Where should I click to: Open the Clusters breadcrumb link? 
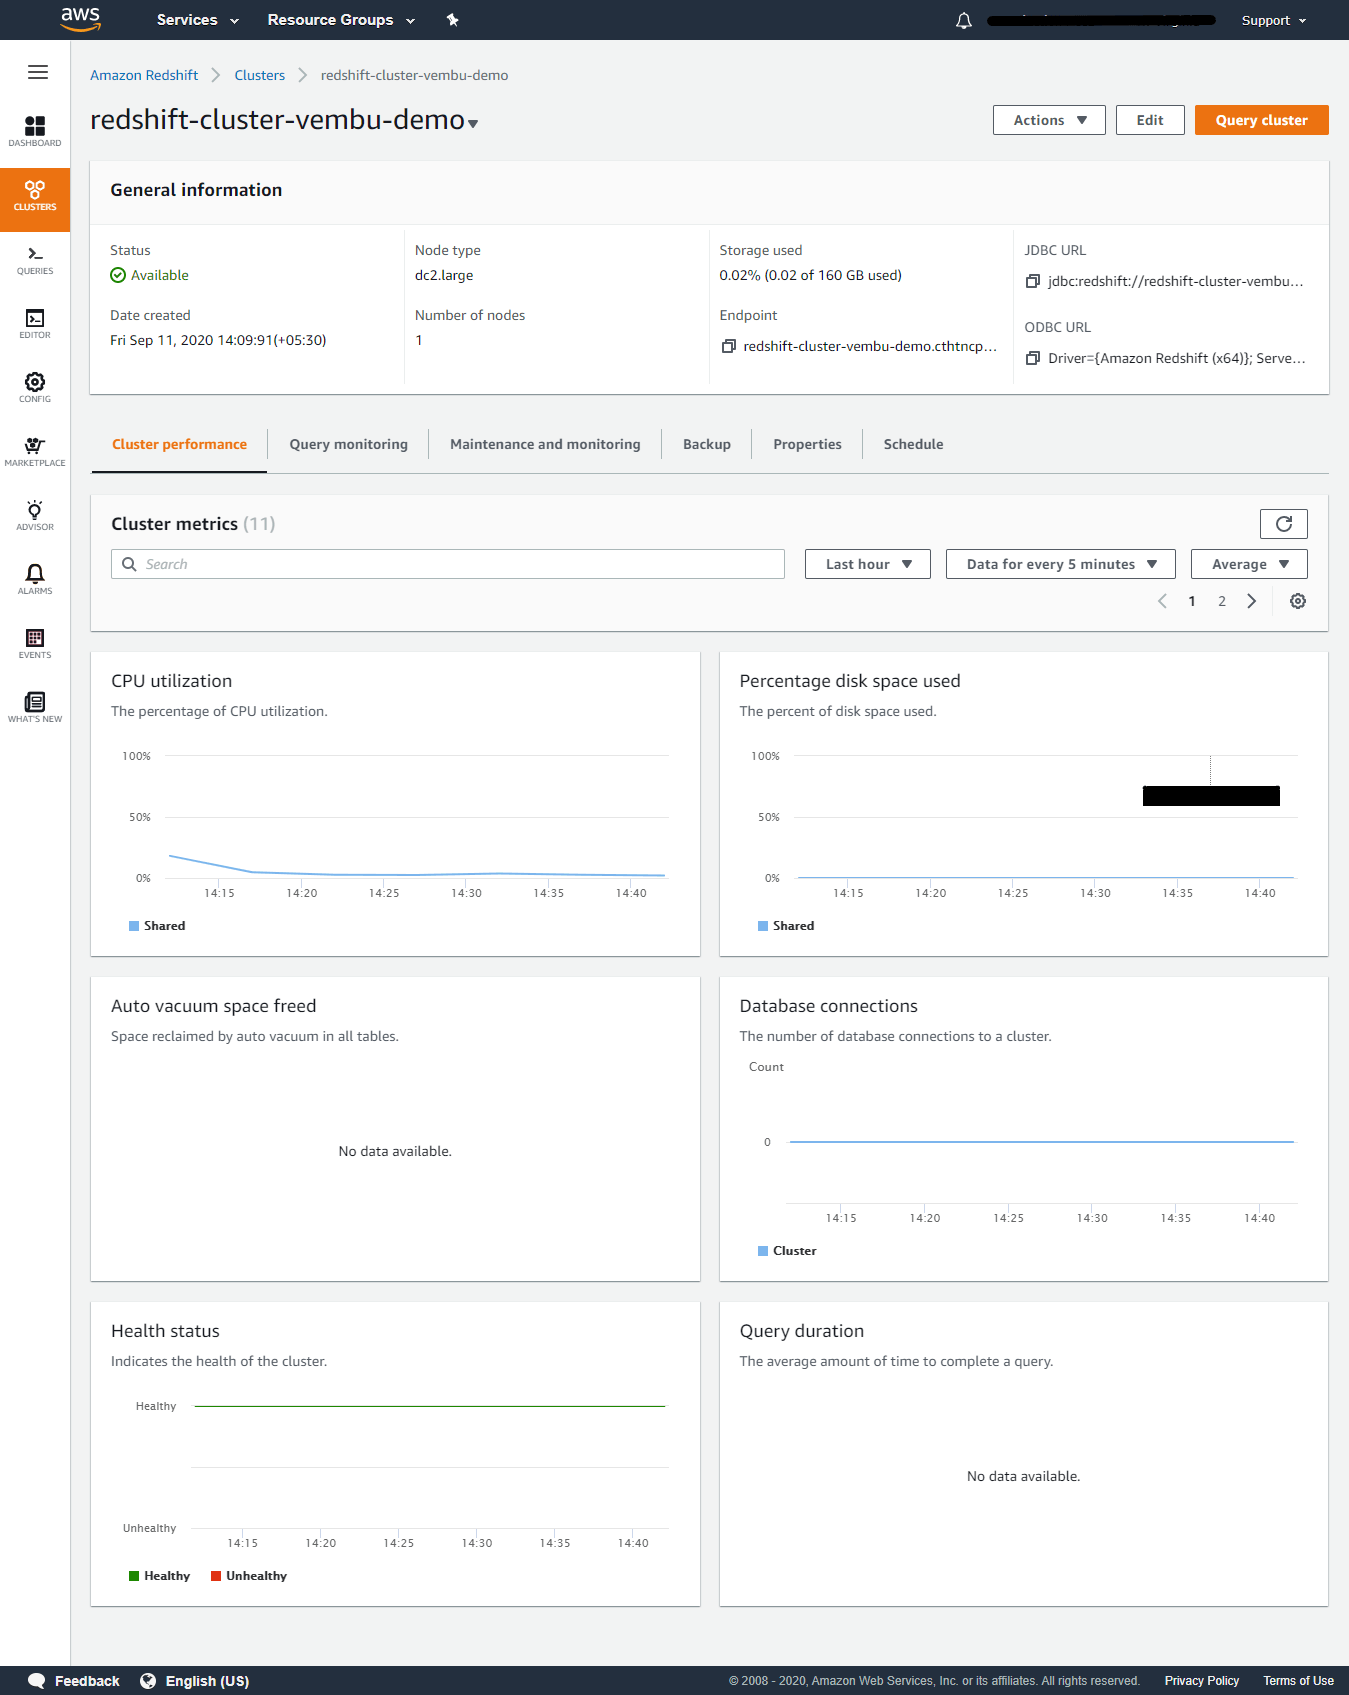pyautogui.click(x=260, y=75)
